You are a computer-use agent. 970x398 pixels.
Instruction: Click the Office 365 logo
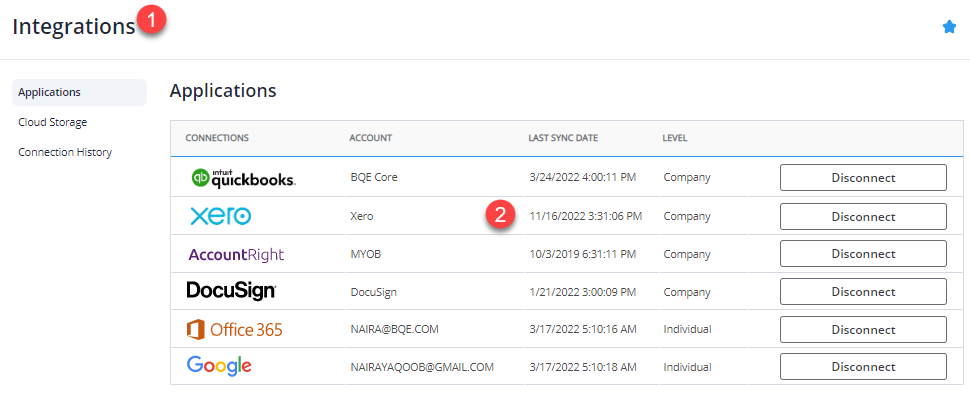234,329
